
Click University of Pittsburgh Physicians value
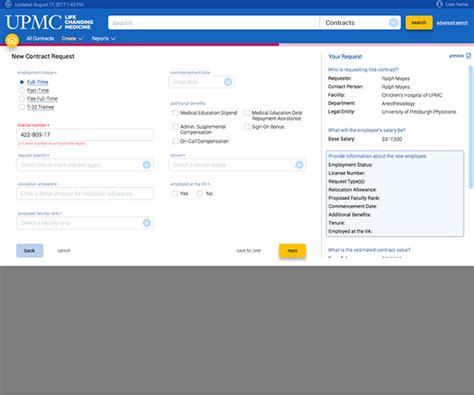click(419, 112)
